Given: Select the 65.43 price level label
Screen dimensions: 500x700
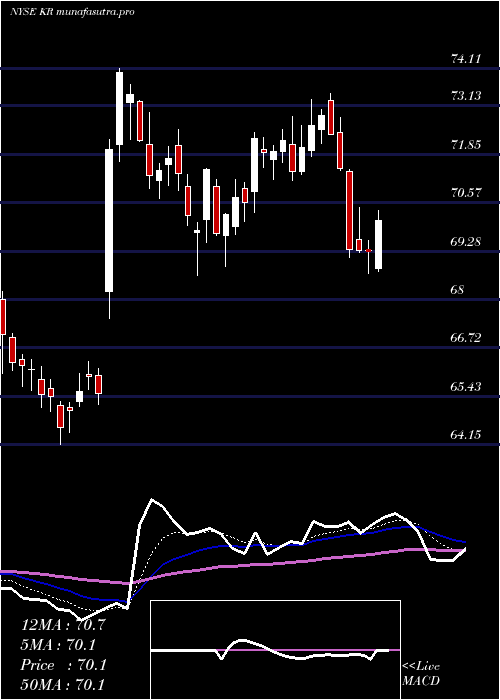Looking at the screenshot, I should click(466, 386).
